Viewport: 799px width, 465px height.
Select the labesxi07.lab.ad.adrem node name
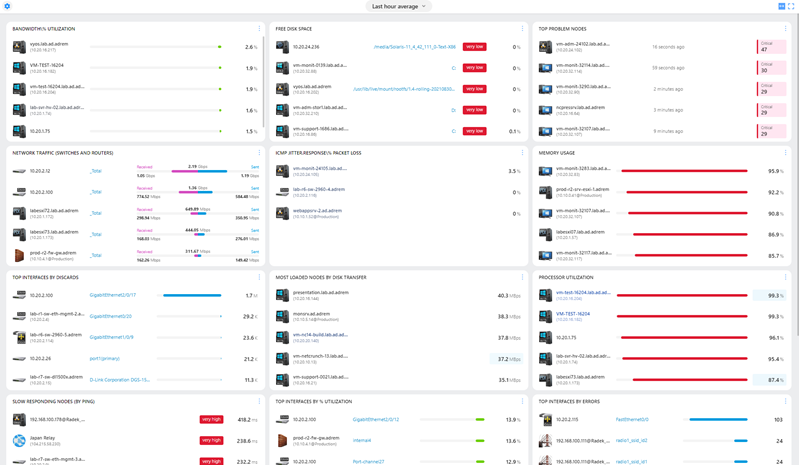[580, 232]
